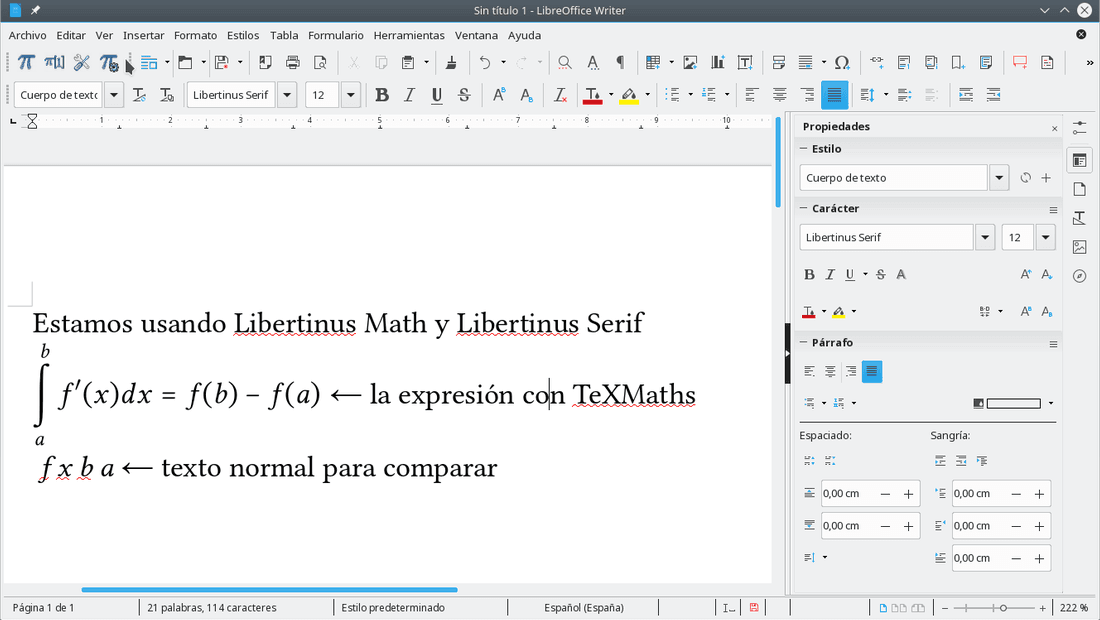Click Update Selected Style icon
The width and height of the screenshot is (1100, 620).
click(139, 95)
